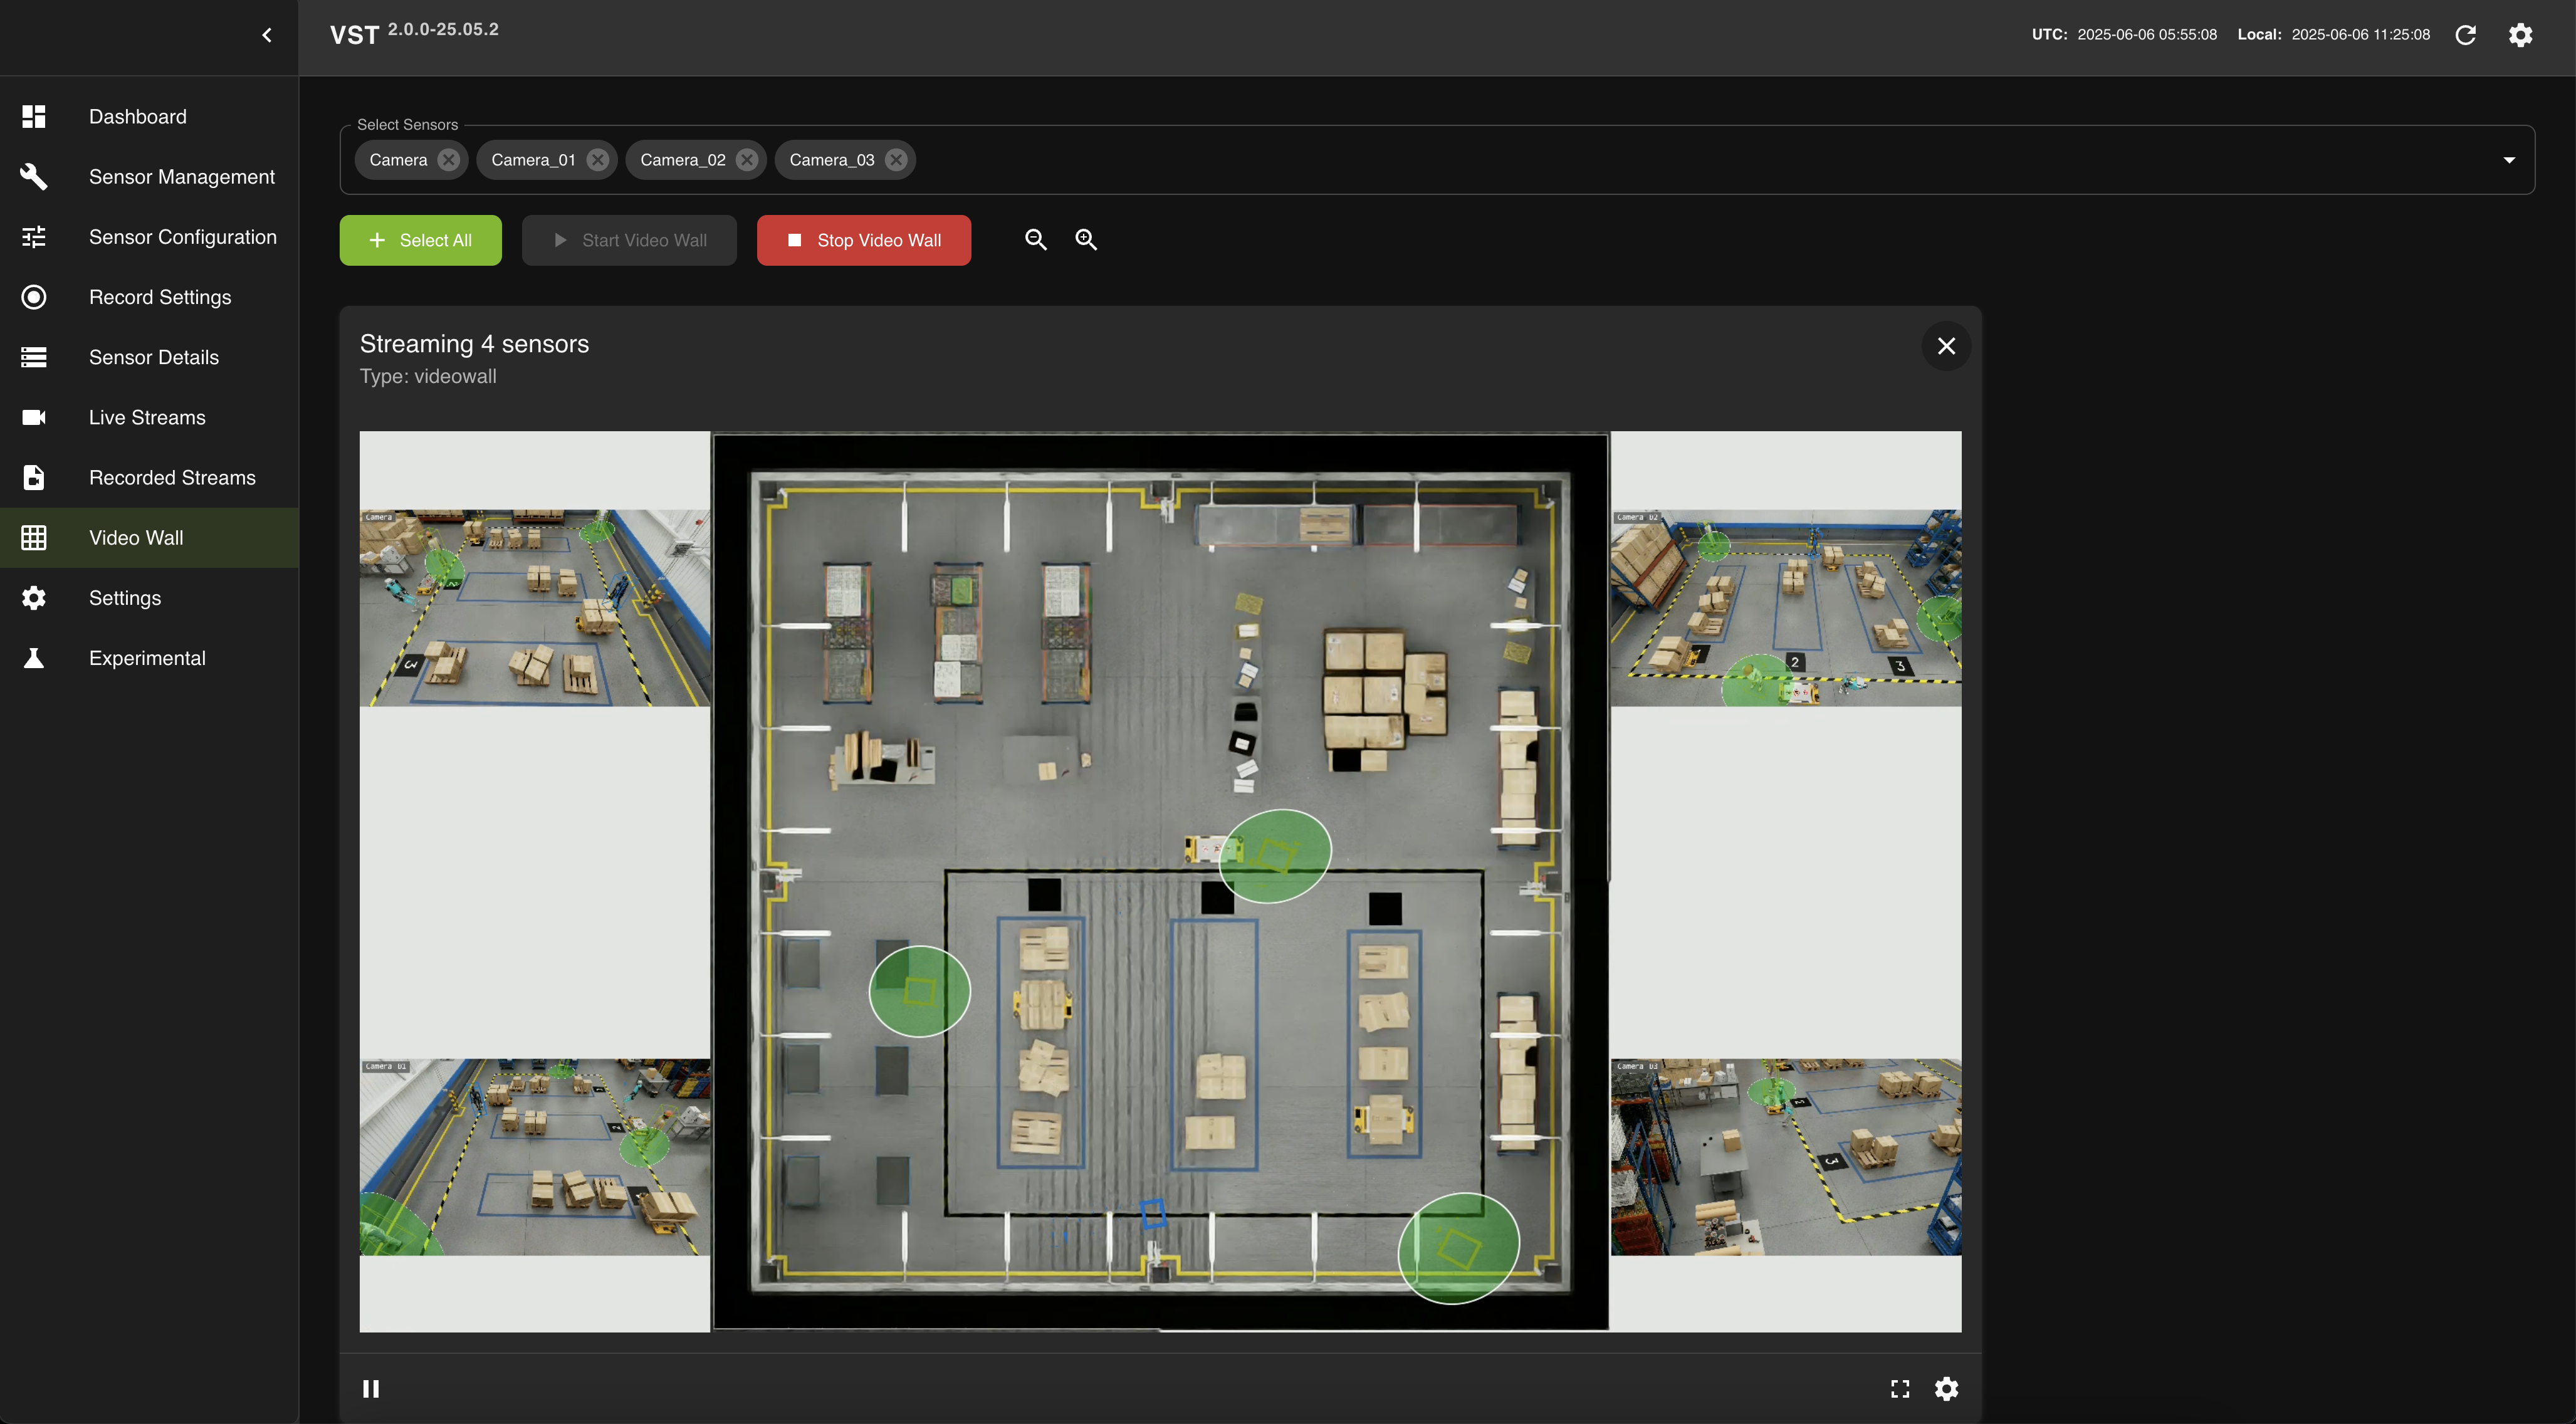Click the Stop Video Wall button

[863, 240]
